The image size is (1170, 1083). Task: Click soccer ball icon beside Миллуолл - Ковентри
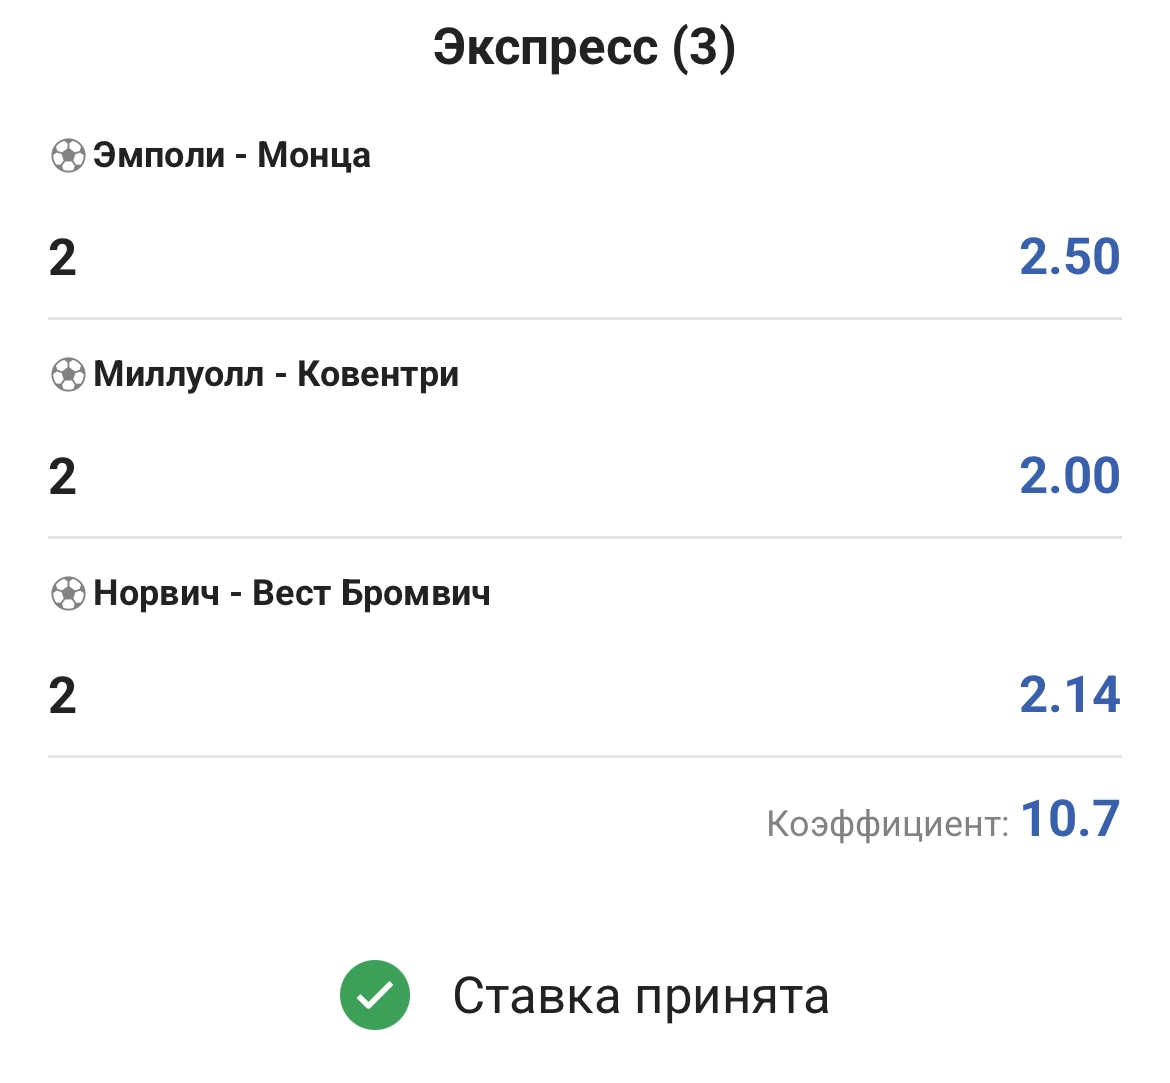pyautogui.click(x=68, y=375)
